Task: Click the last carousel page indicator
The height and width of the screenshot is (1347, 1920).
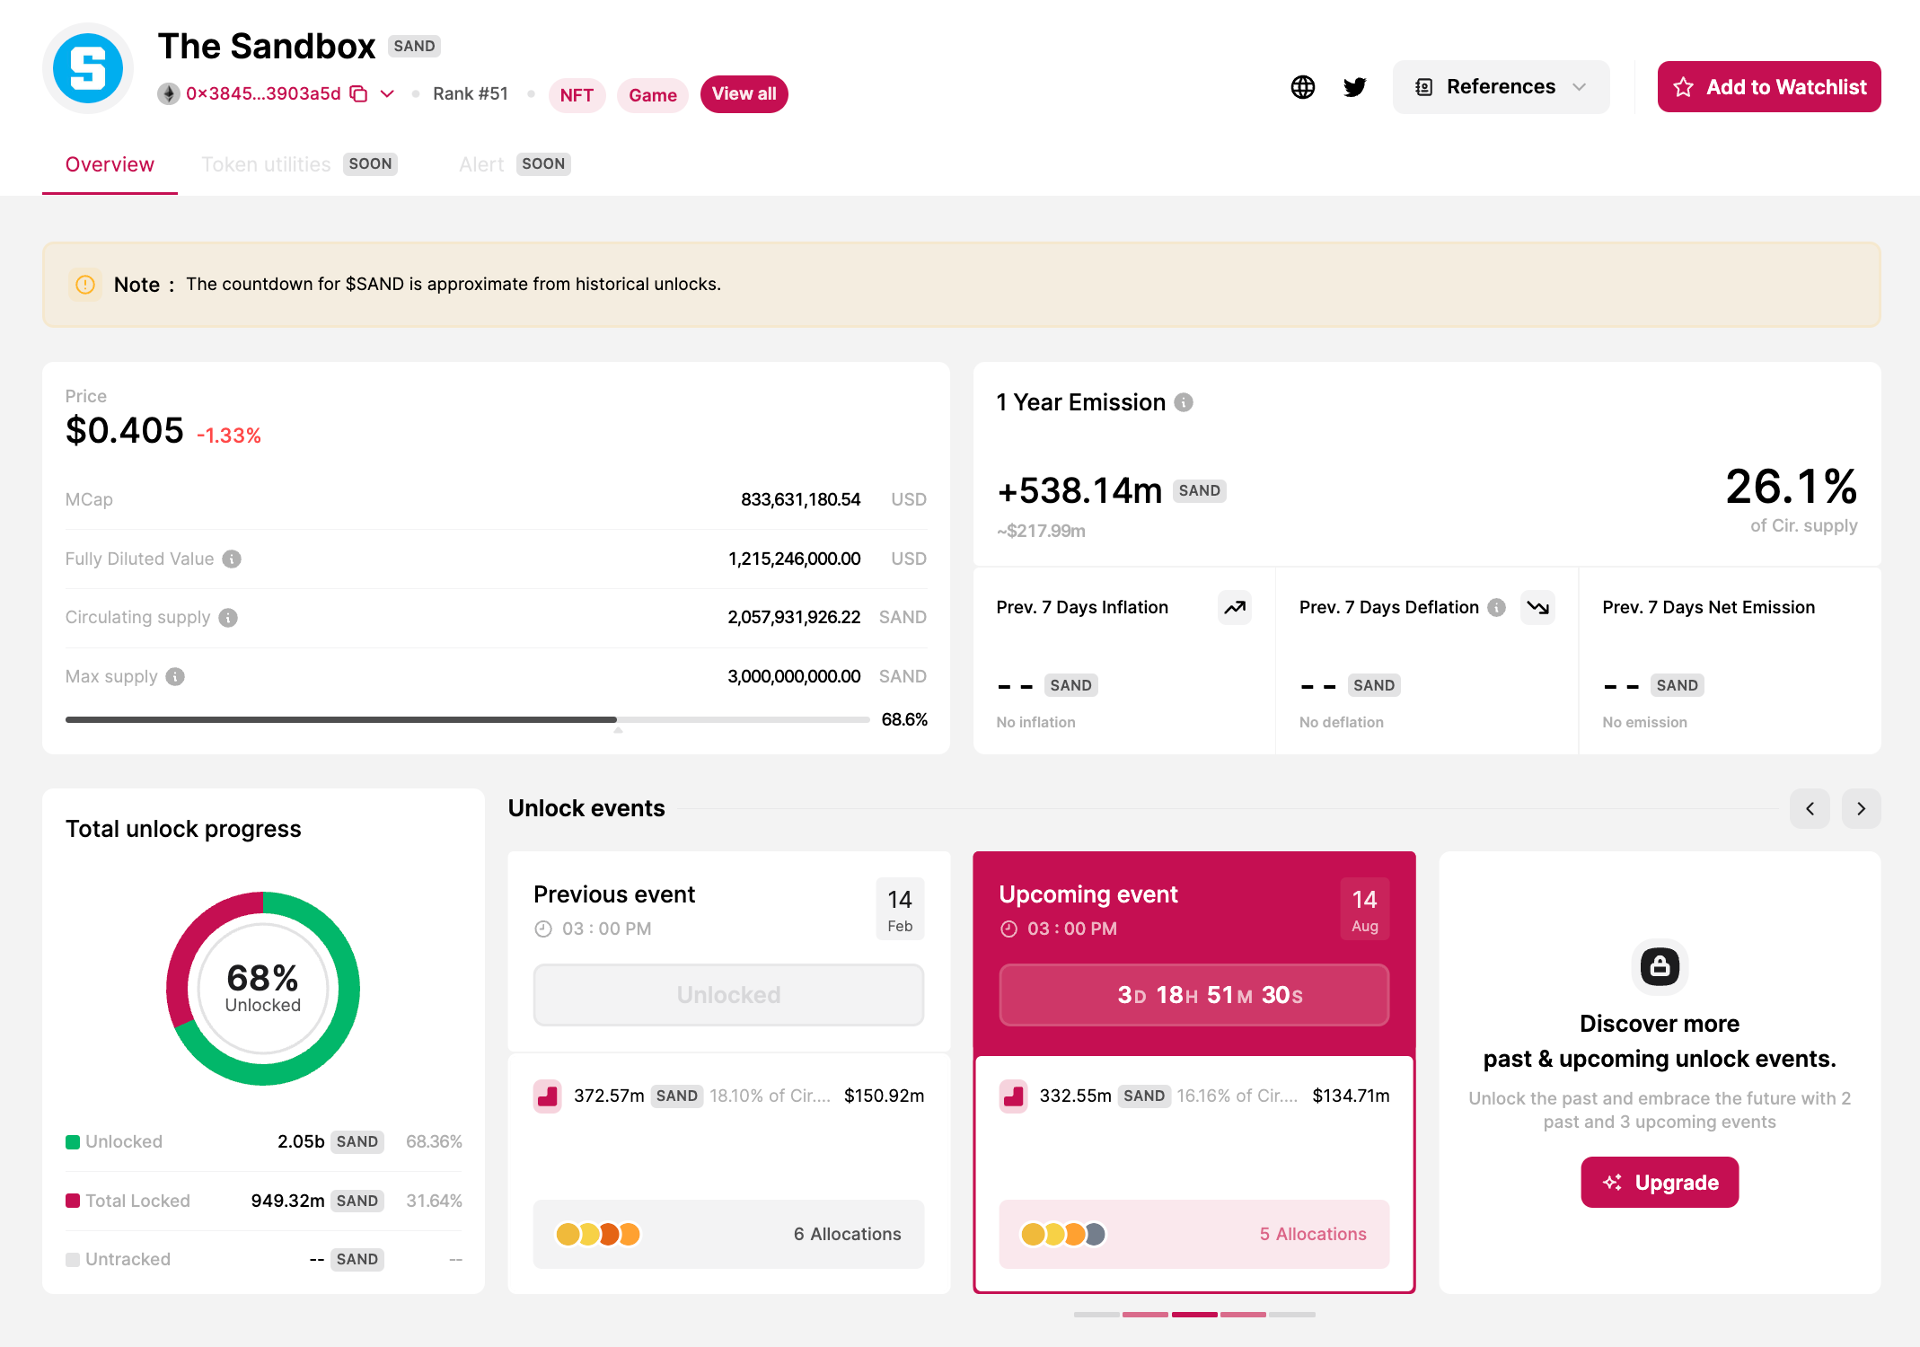Action: click(1292, 1314)
